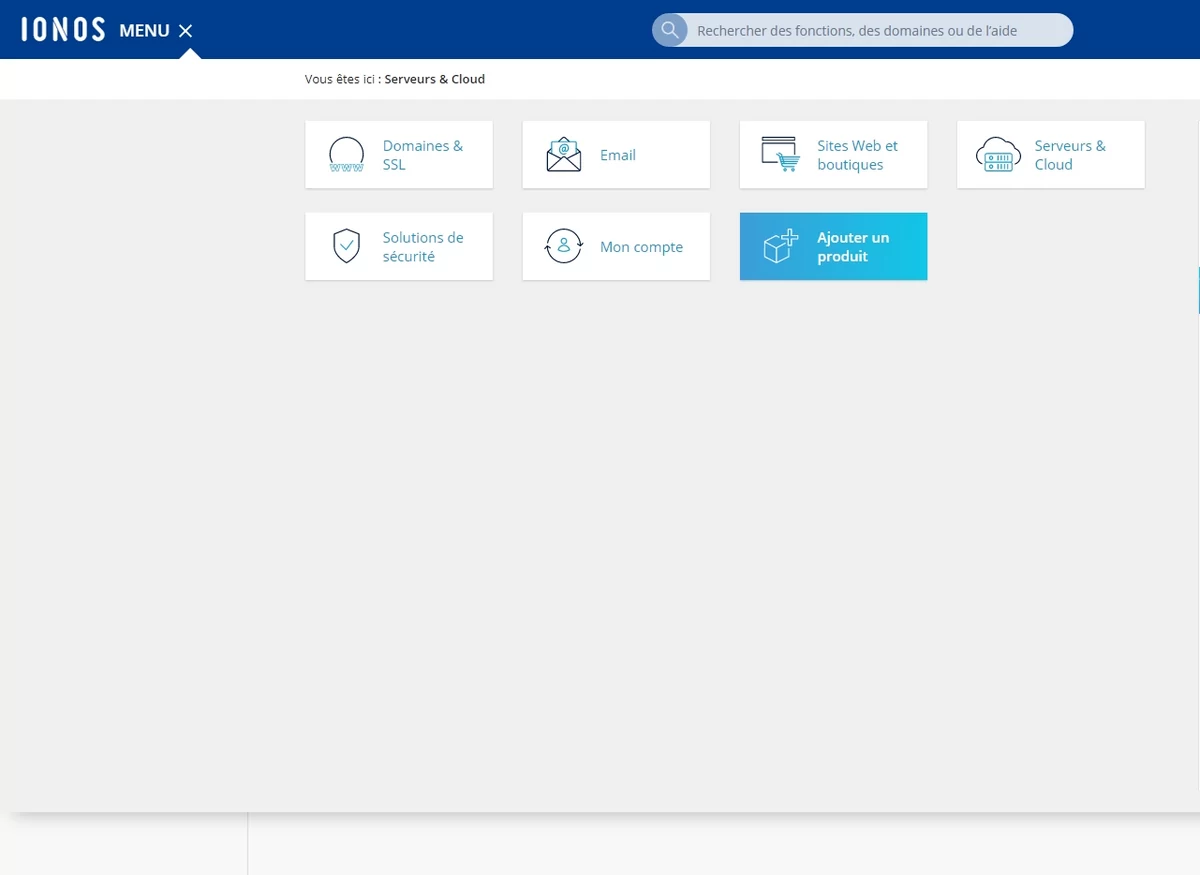Click the Ajouter un produit button label
Image resolution: width=1200 pixels, height=875 pixels.
tap(853, 247)
